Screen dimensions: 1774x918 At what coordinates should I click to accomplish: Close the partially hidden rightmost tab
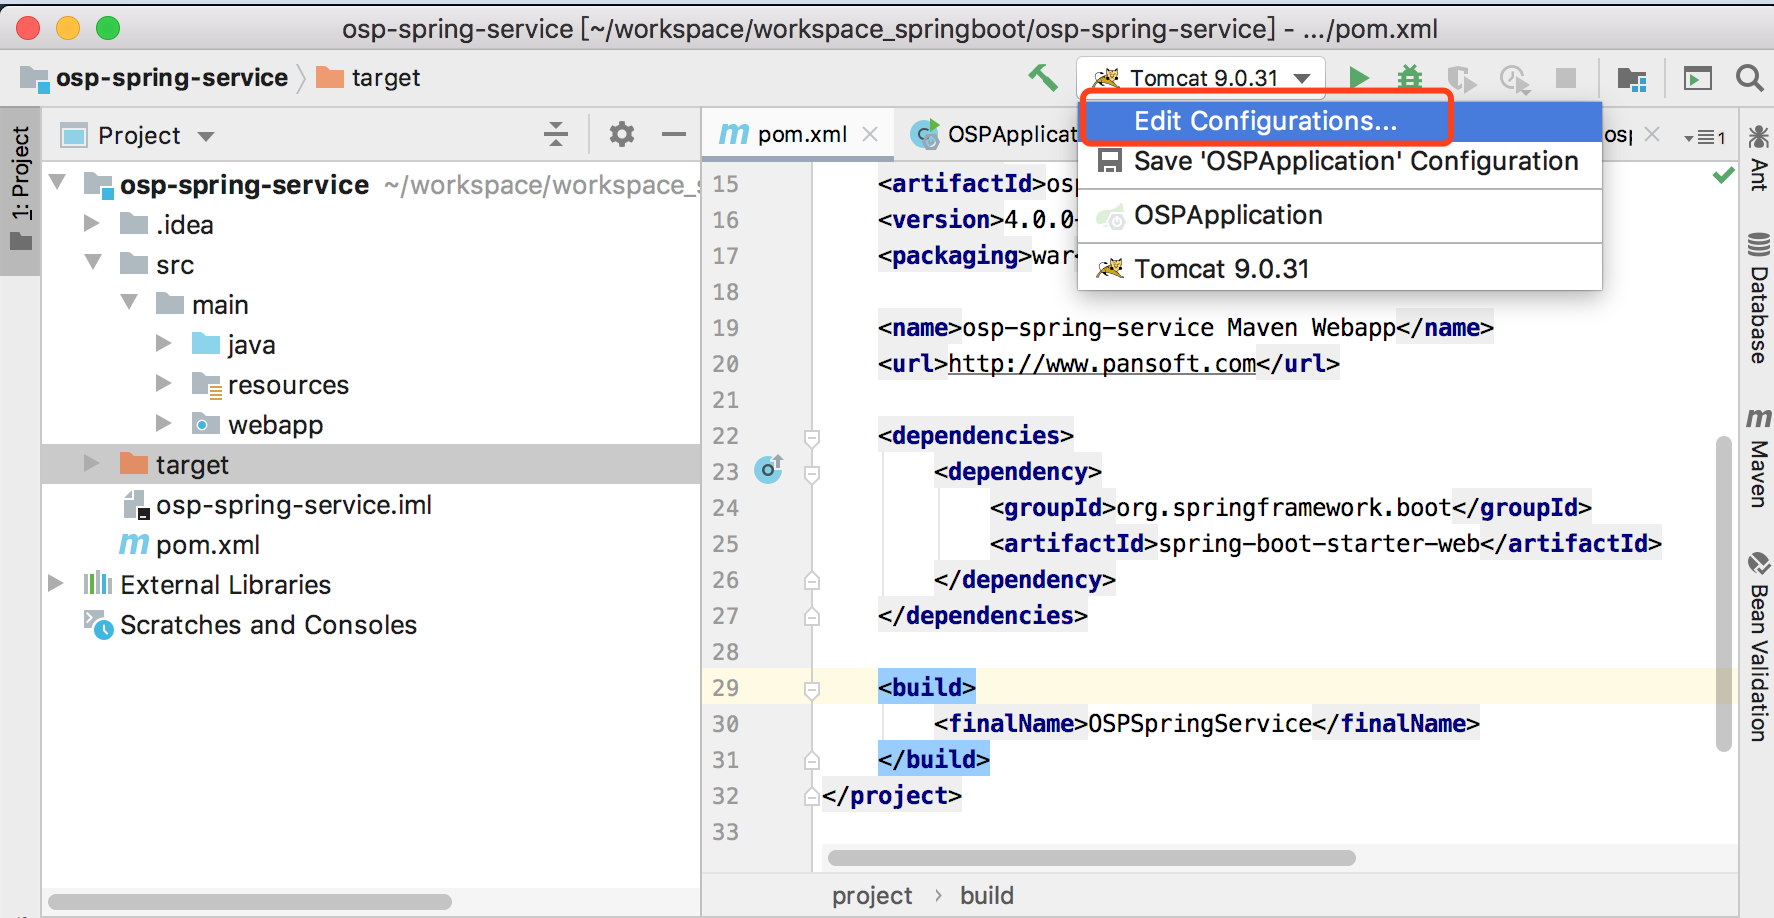click(1652, 134)
